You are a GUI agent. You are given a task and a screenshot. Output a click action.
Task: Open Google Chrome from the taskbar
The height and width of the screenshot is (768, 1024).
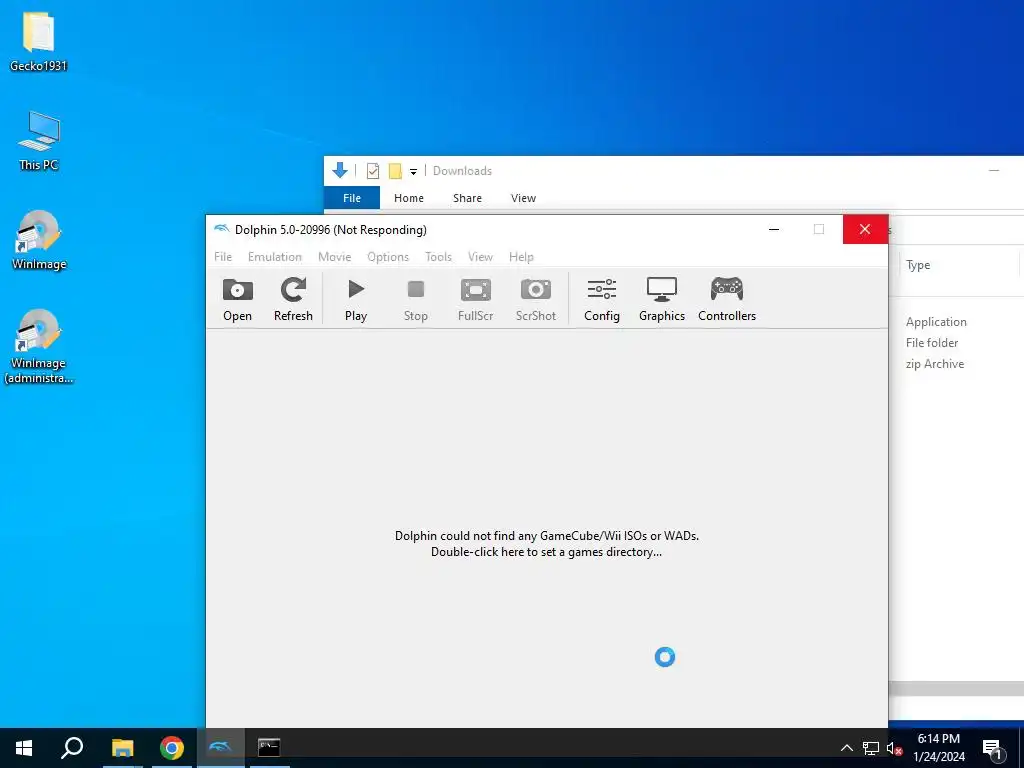[x=172, y=748]
